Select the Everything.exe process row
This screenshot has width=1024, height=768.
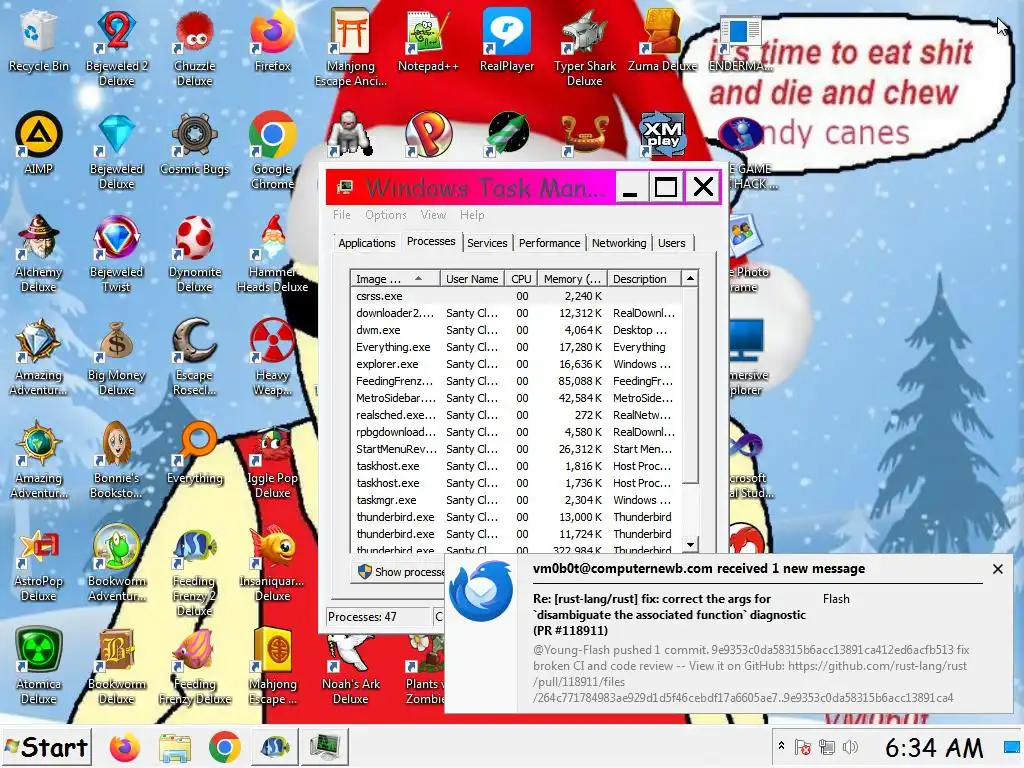pos(516,347)
